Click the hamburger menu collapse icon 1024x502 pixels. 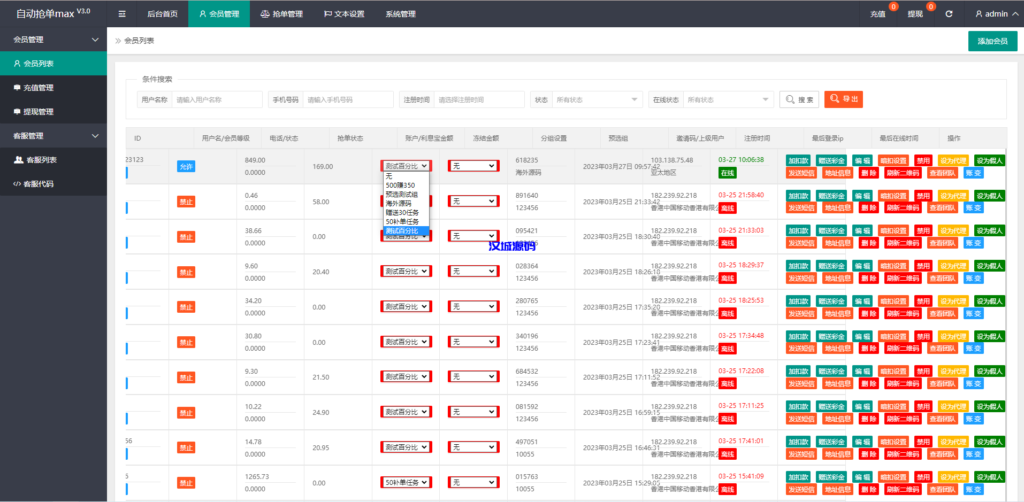(122, 14)
